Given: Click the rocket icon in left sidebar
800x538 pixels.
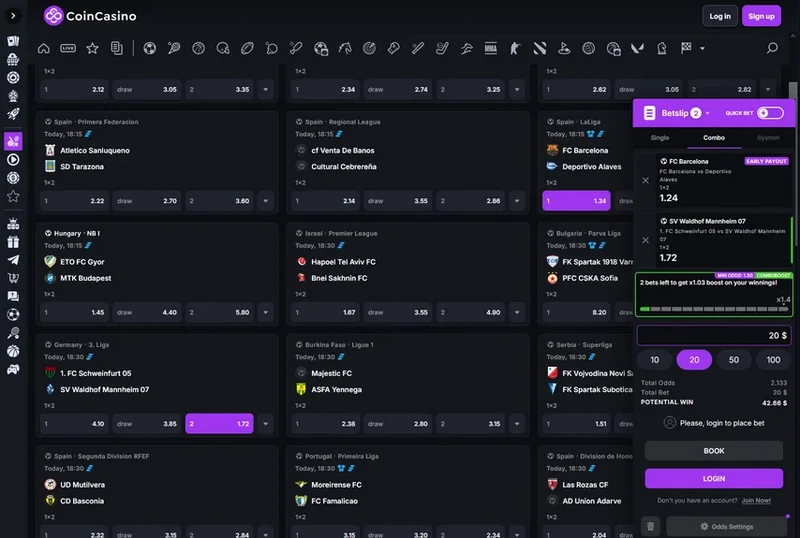Looking at the screenshot, I should 13,114.
